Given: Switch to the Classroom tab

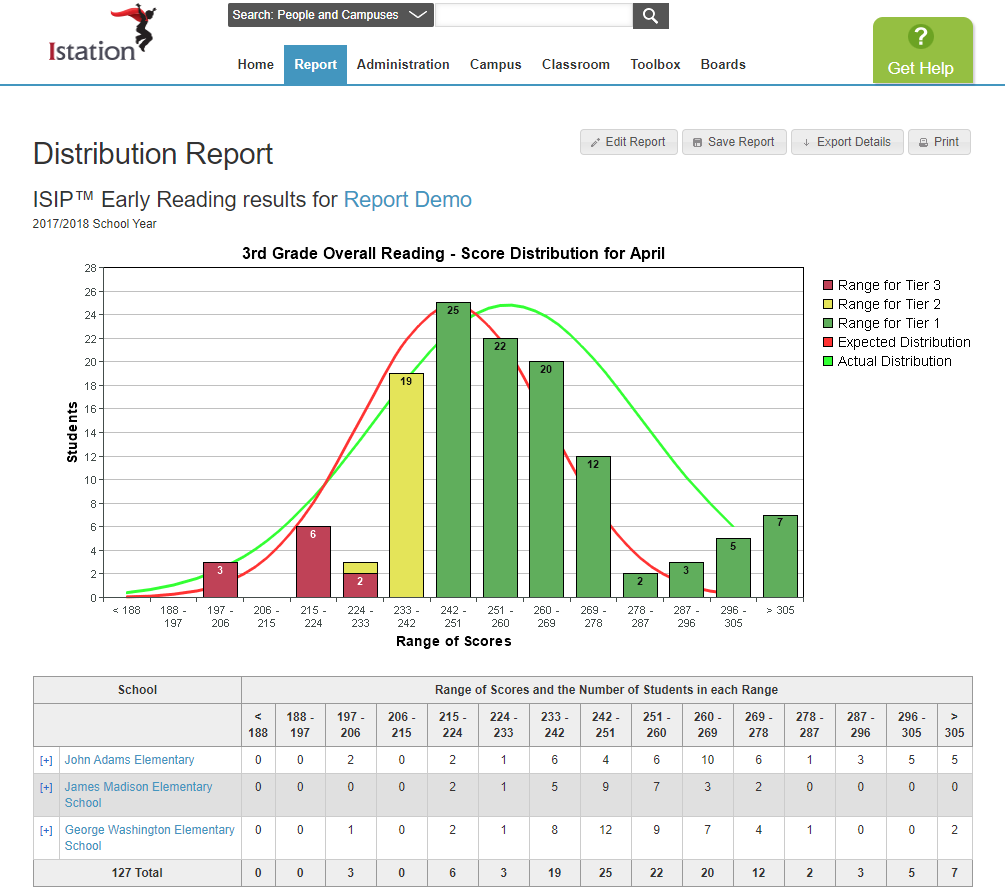Looking at the screenshot, I should coord(575,65).
